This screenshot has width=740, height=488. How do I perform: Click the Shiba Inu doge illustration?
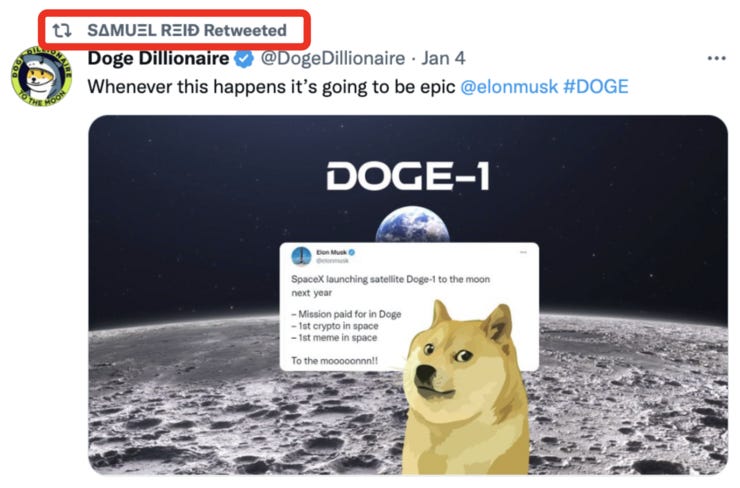click(465, 387)
